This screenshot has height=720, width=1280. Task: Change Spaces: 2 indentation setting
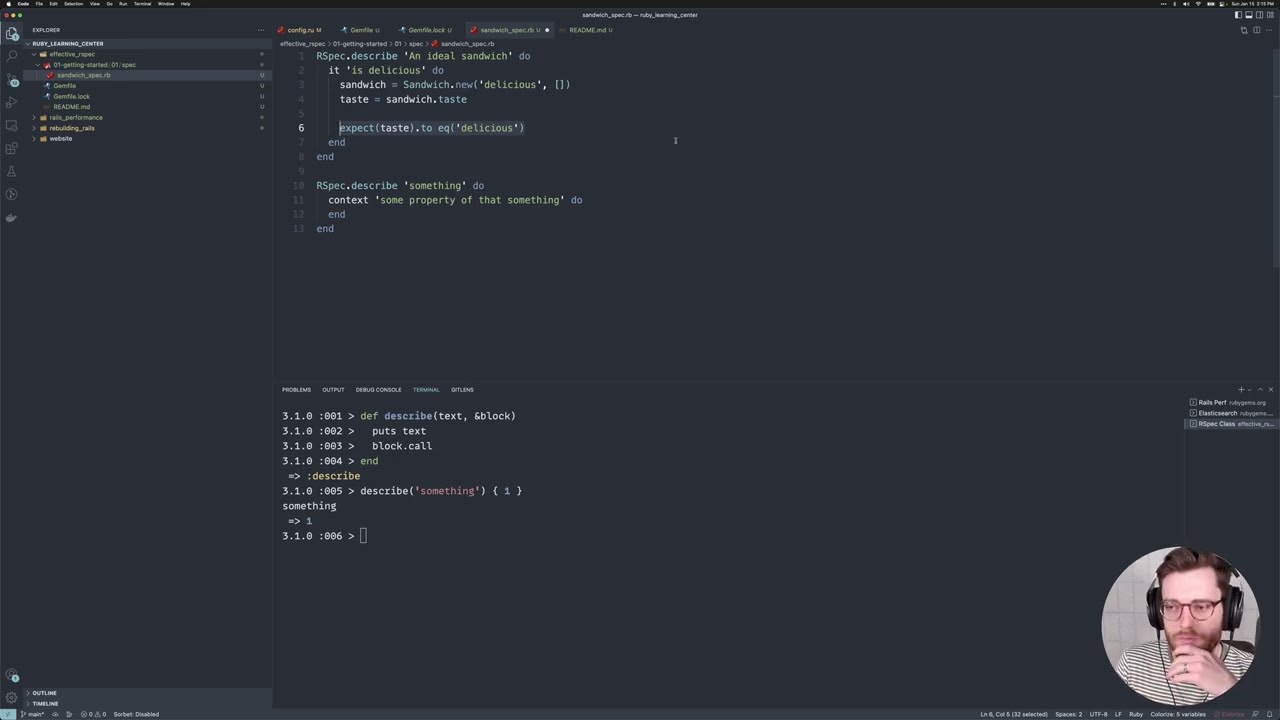tap(1068, 714)
